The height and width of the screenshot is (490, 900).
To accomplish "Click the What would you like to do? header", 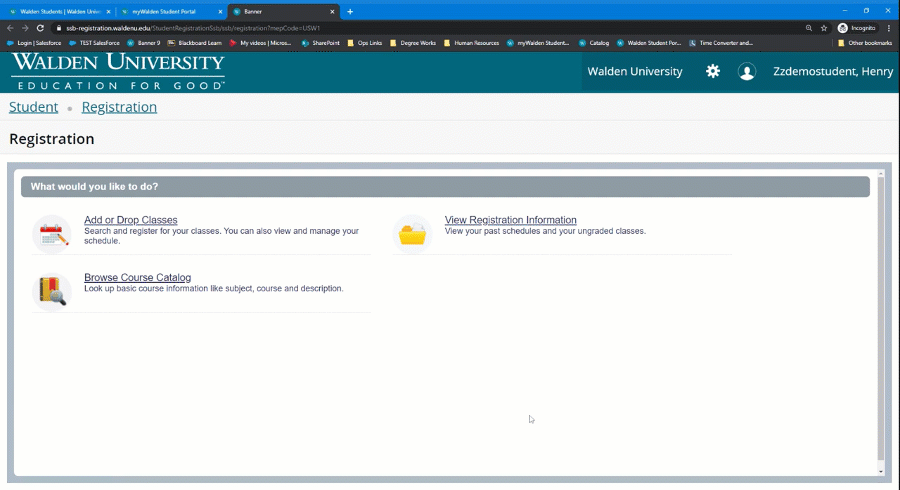I will click(x=445, y=186).
